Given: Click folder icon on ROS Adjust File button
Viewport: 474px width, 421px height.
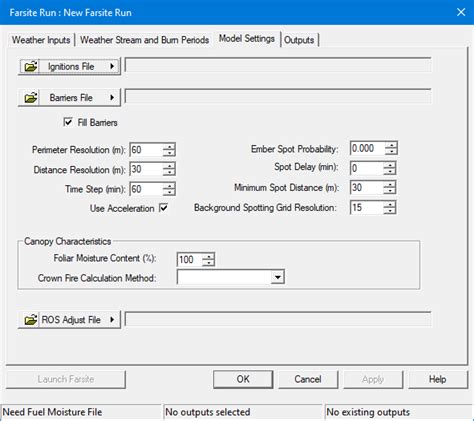Looking at the screenshot, I should pos(30,320).
